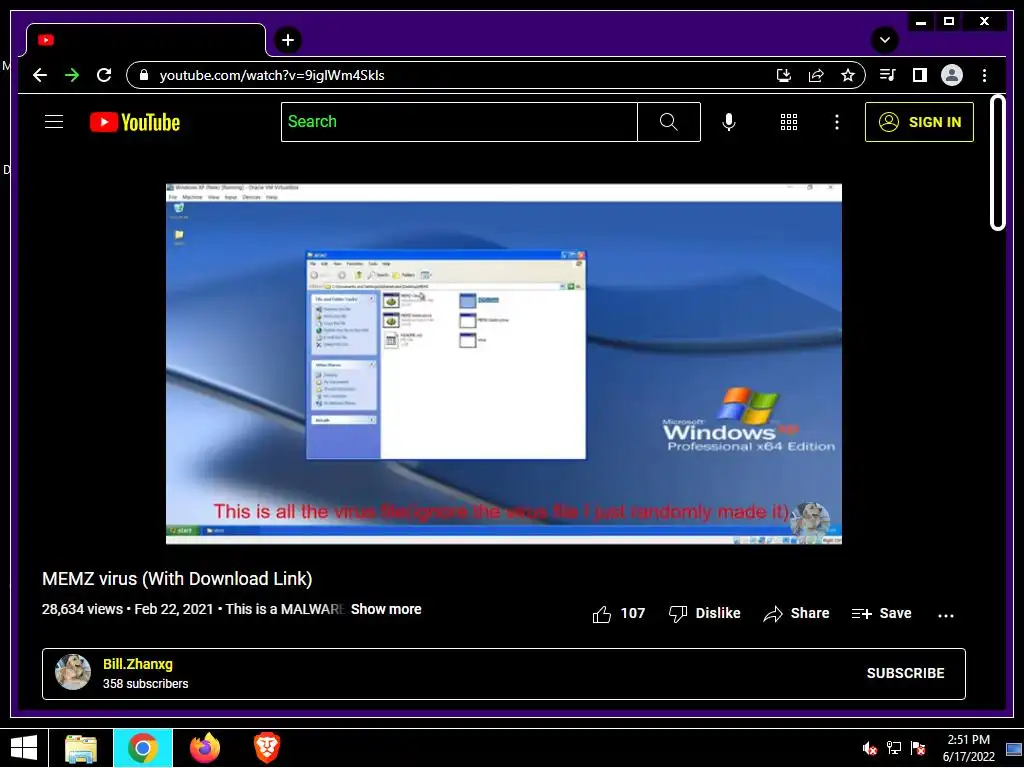1024x768 pixels.
Task: Select the YouTube browser tab
Action: point(146,40)
